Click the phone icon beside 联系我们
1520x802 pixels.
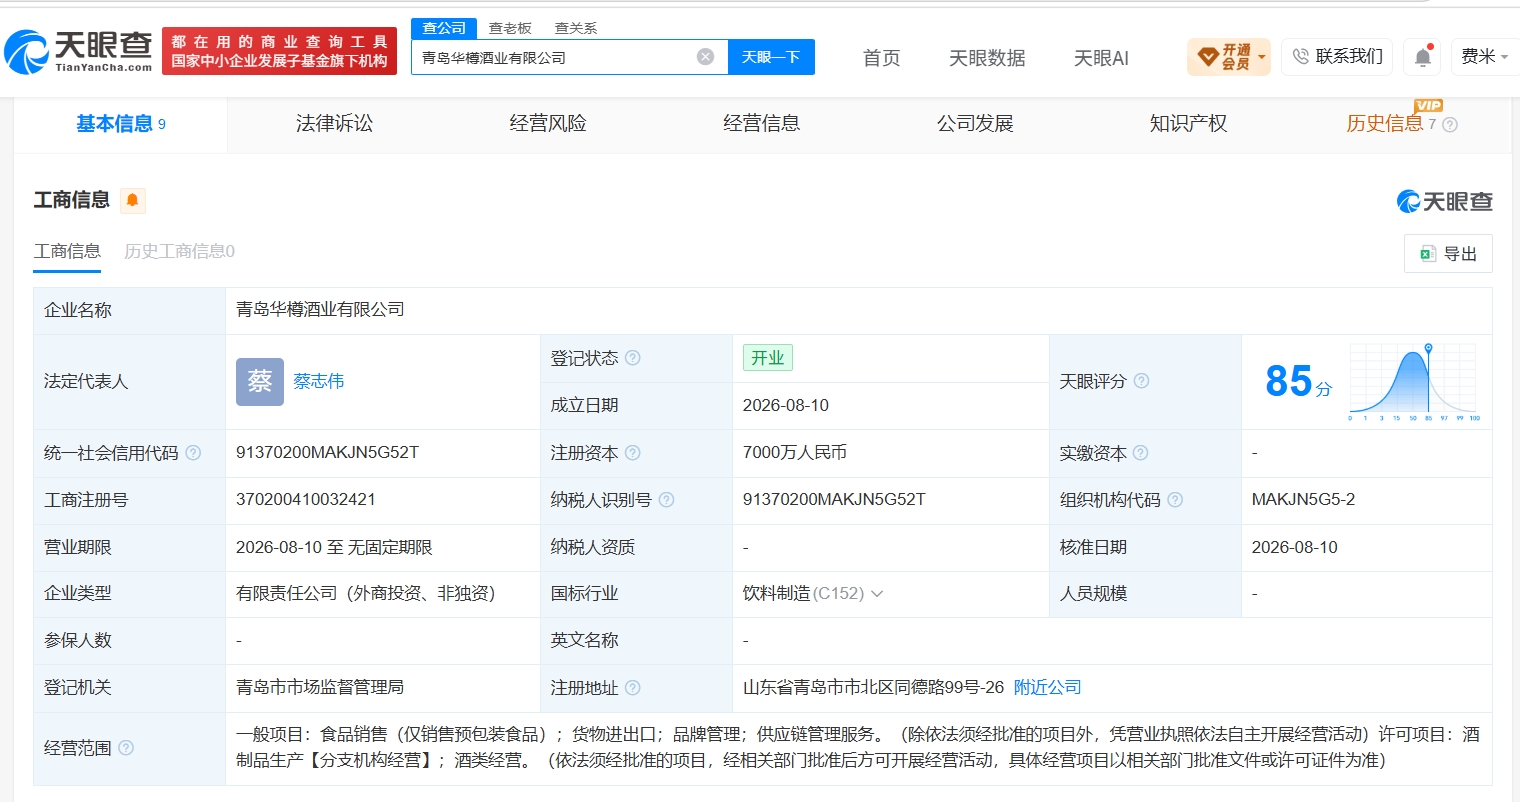coord(1300,57)
